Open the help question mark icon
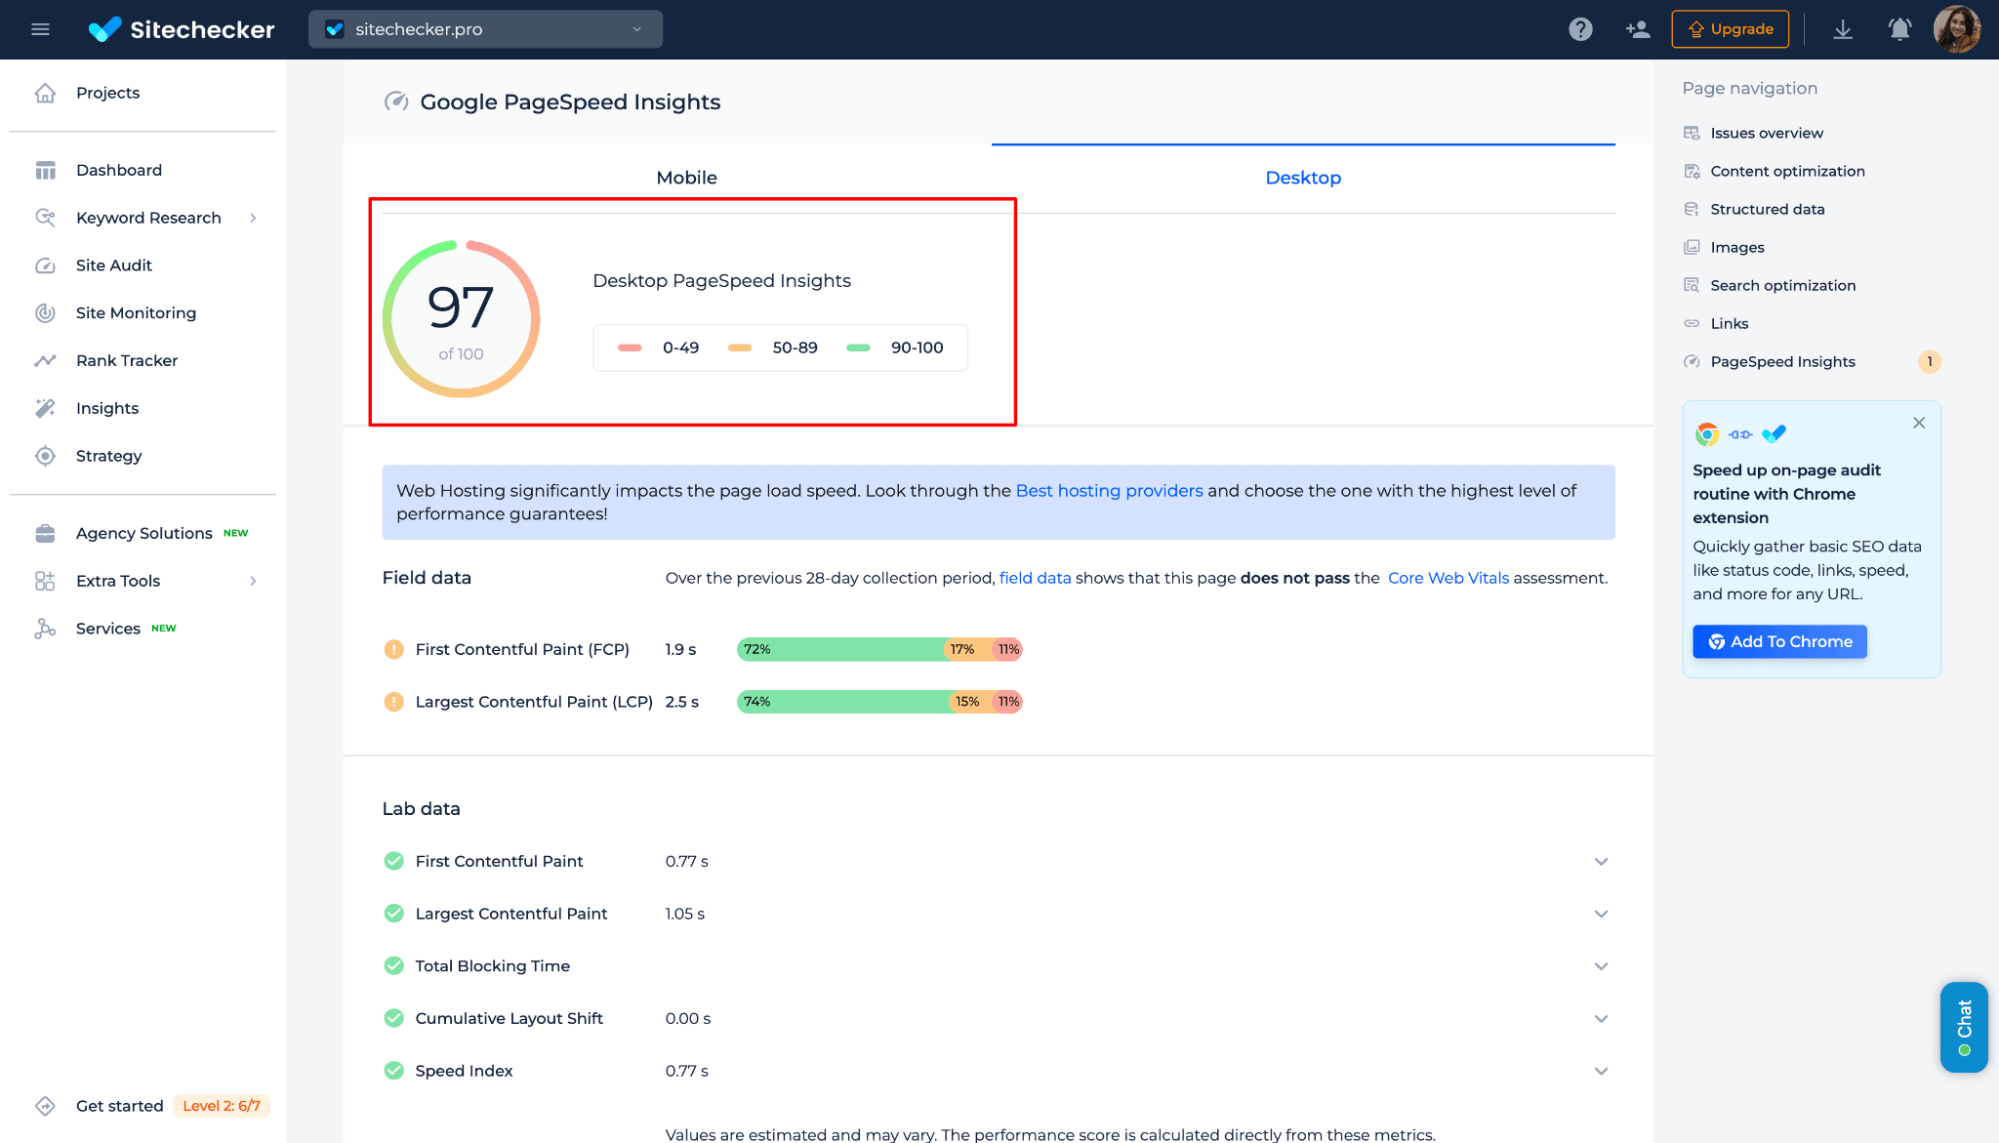 pos(1580,29)
